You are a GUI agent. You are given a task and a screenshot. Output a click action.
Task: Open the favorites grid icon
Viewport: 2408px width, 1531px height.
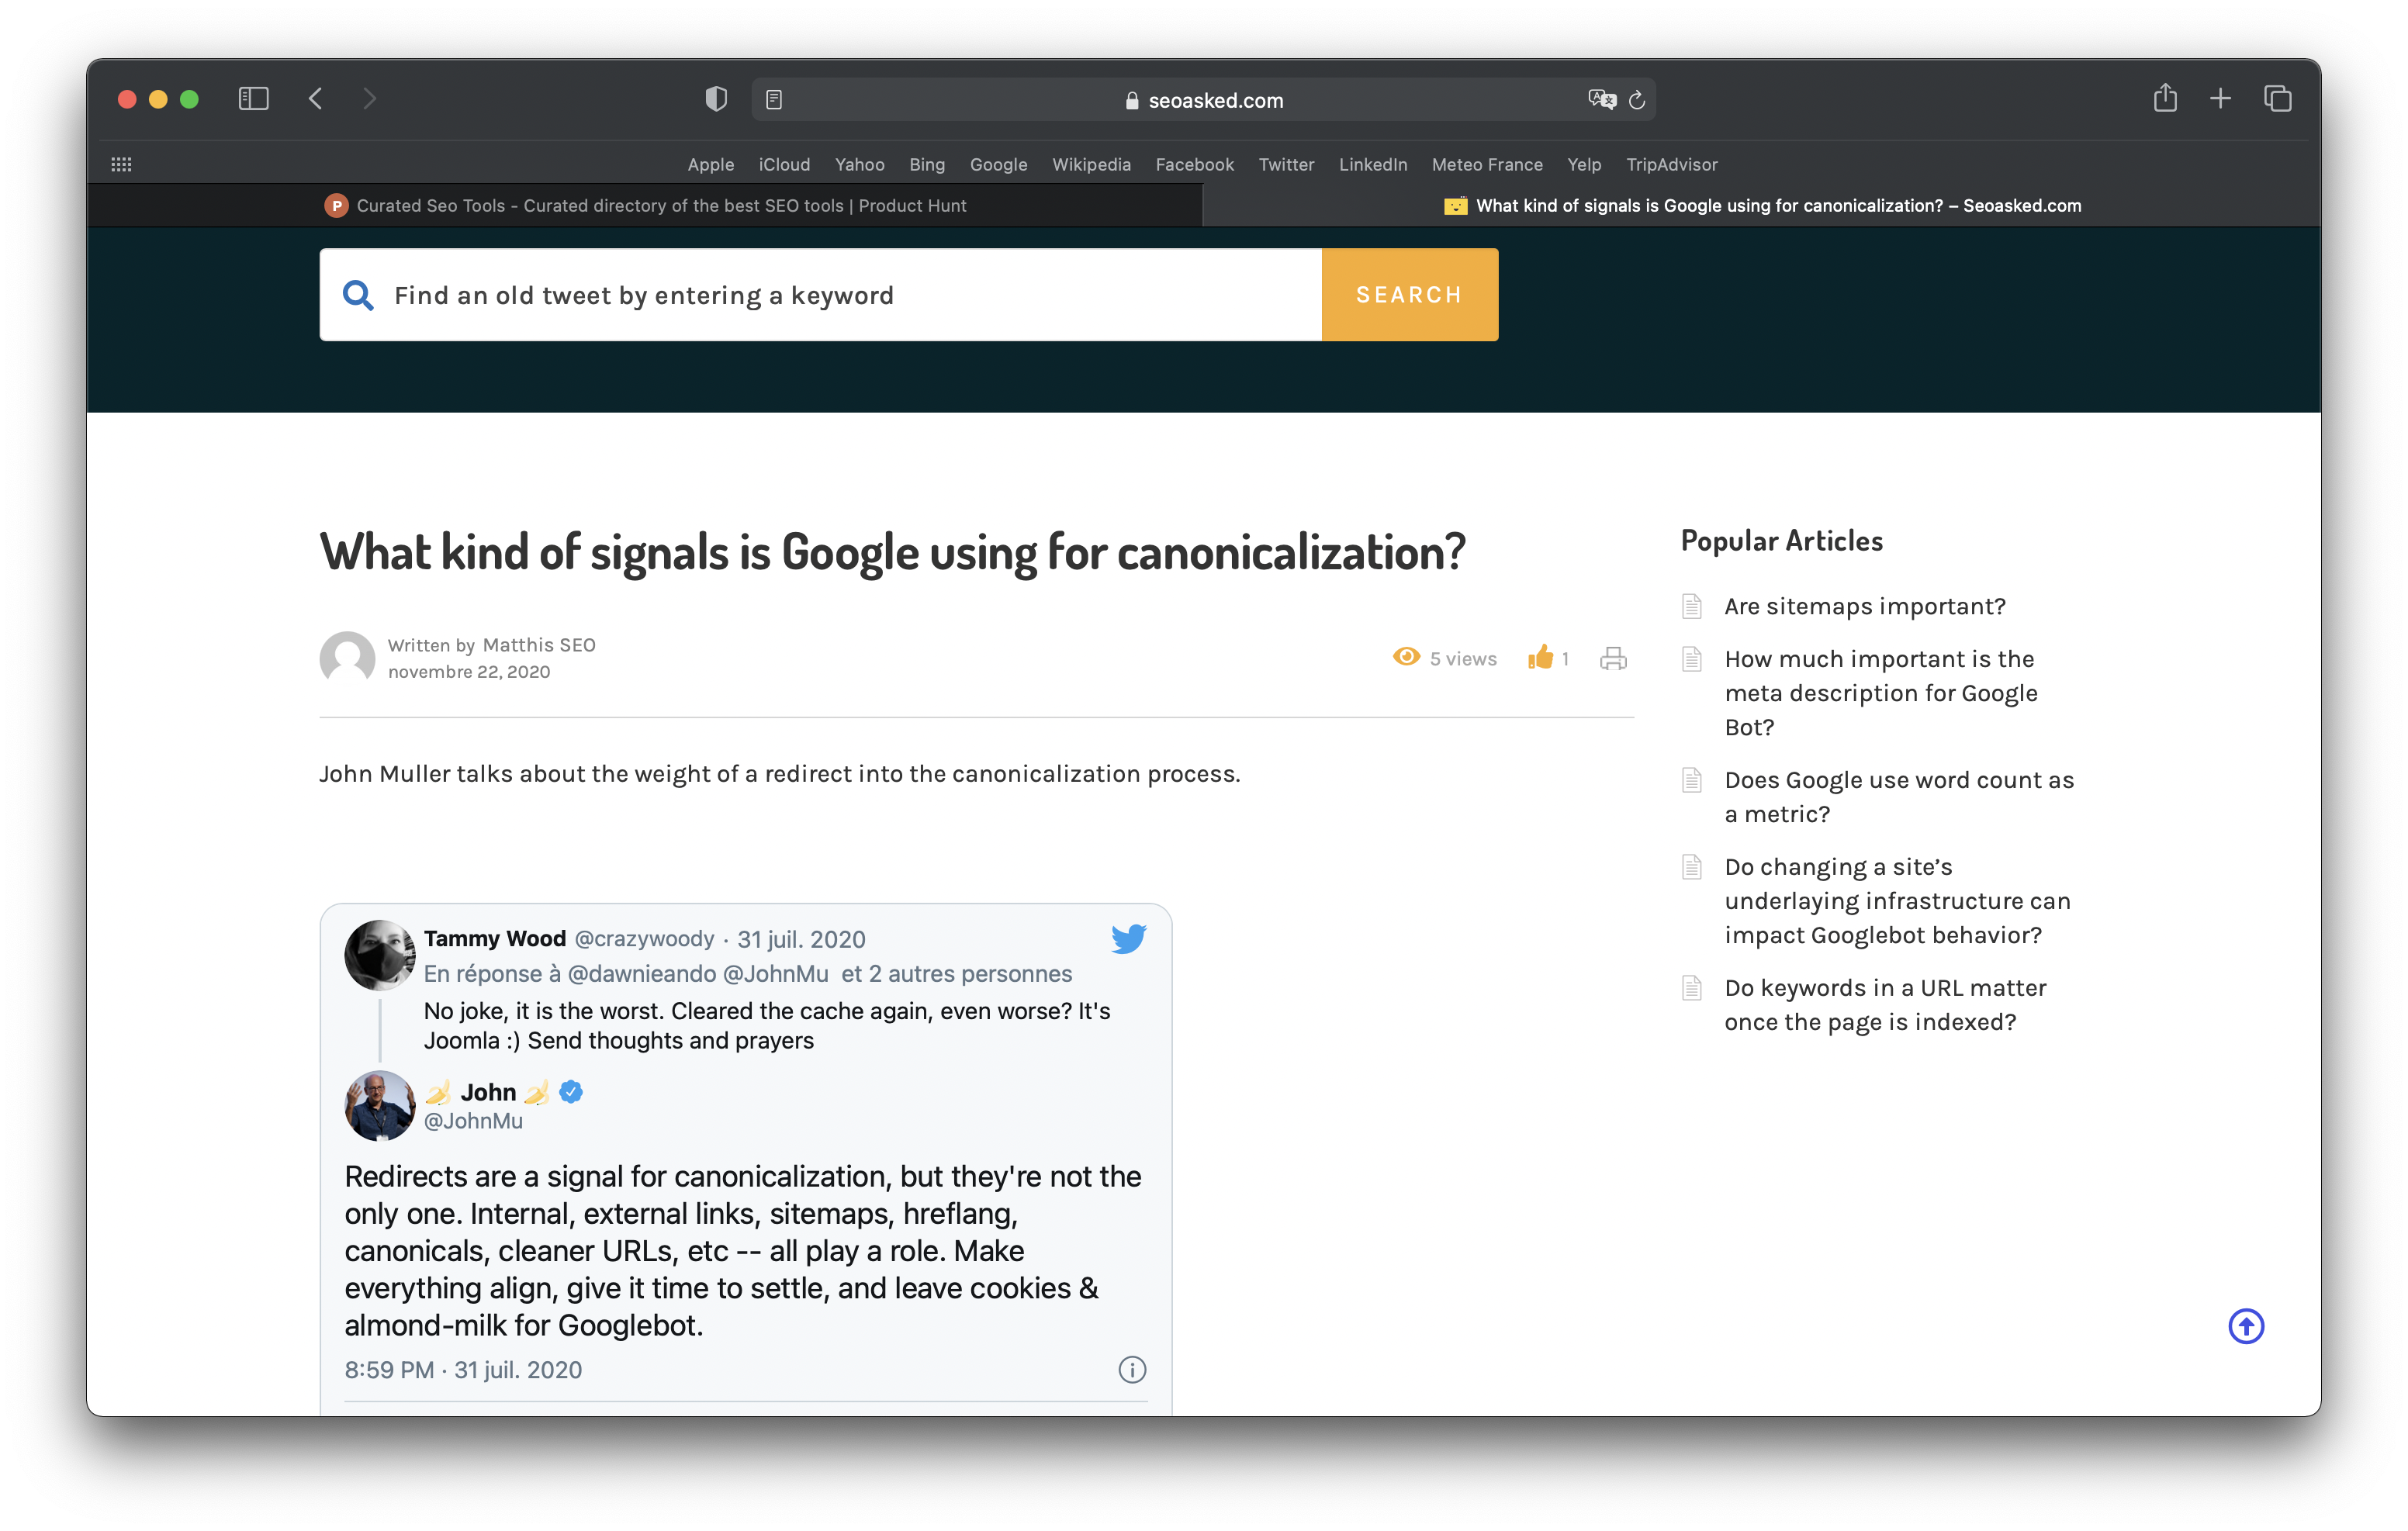[x=121, y=165]
